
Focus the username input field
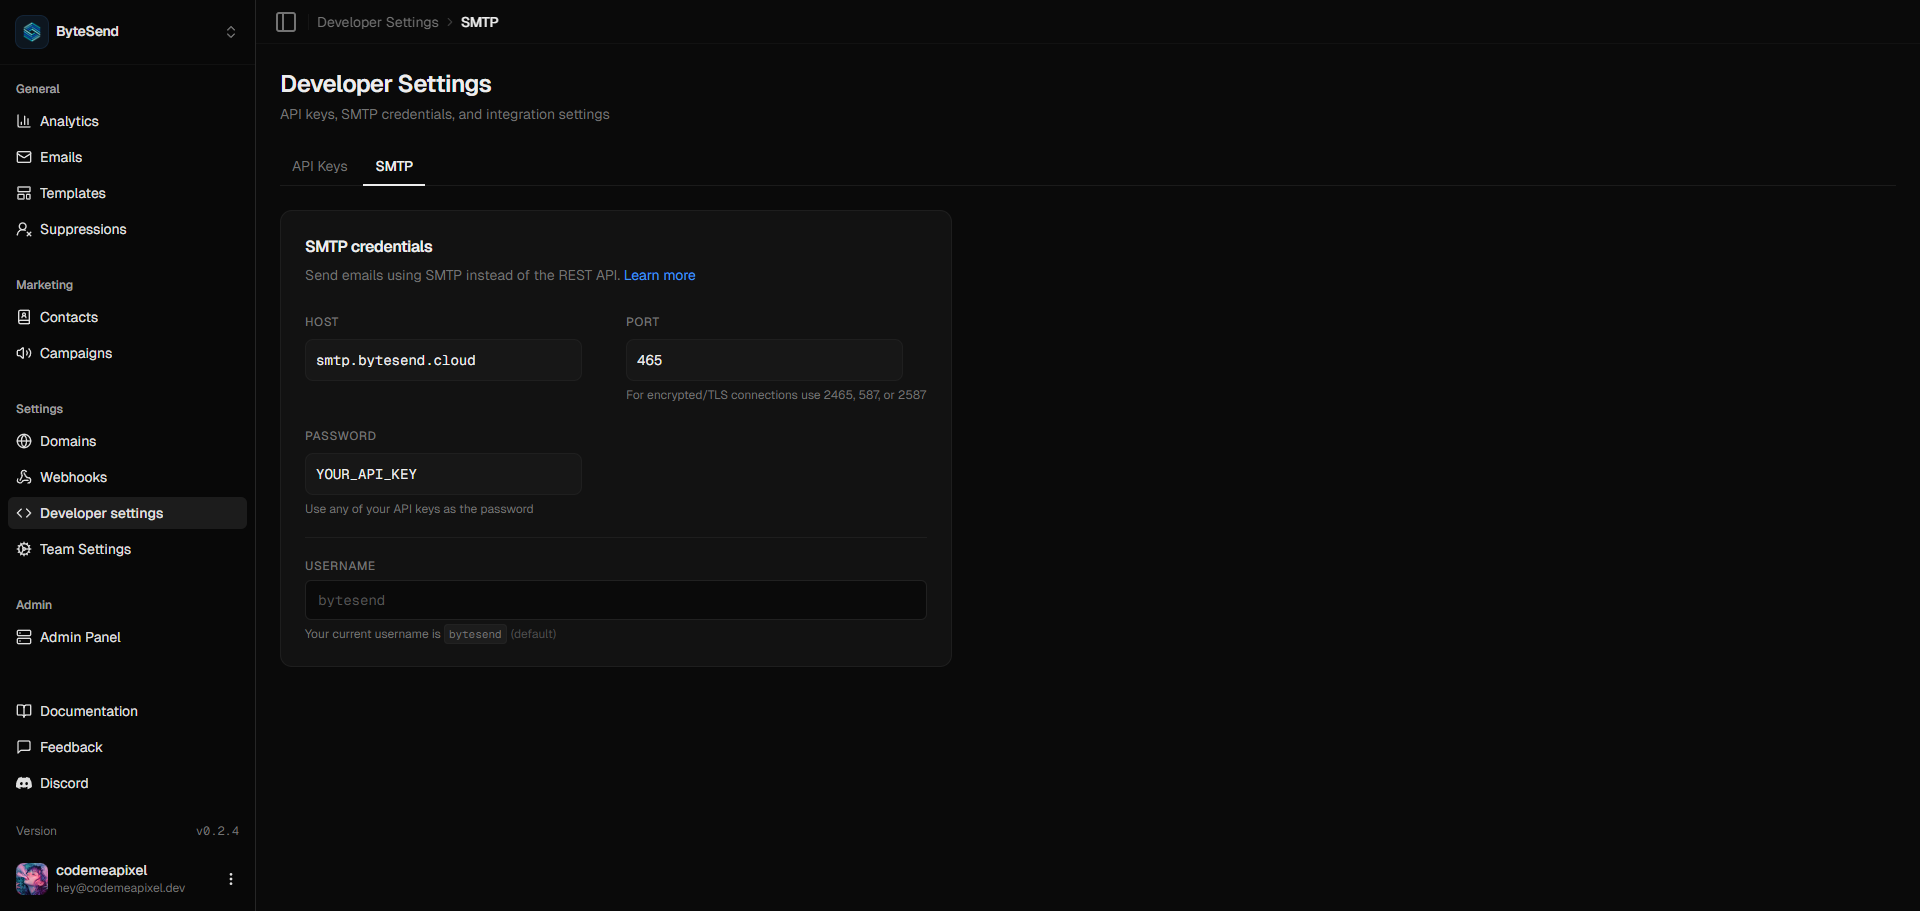pos(616,600)
